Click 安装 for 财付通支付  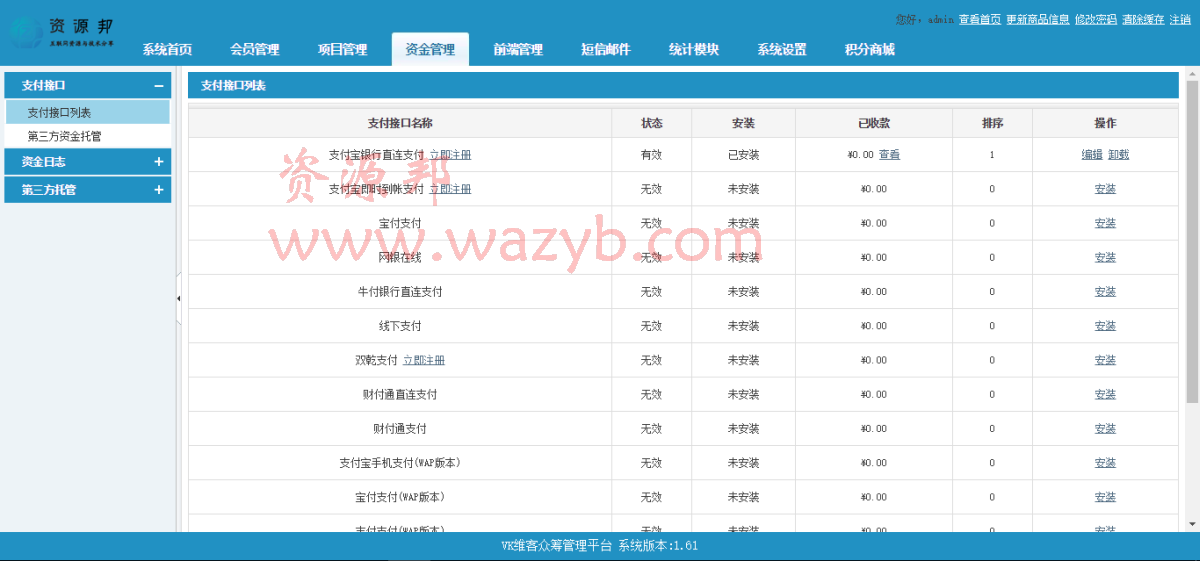click(1105, 429)
